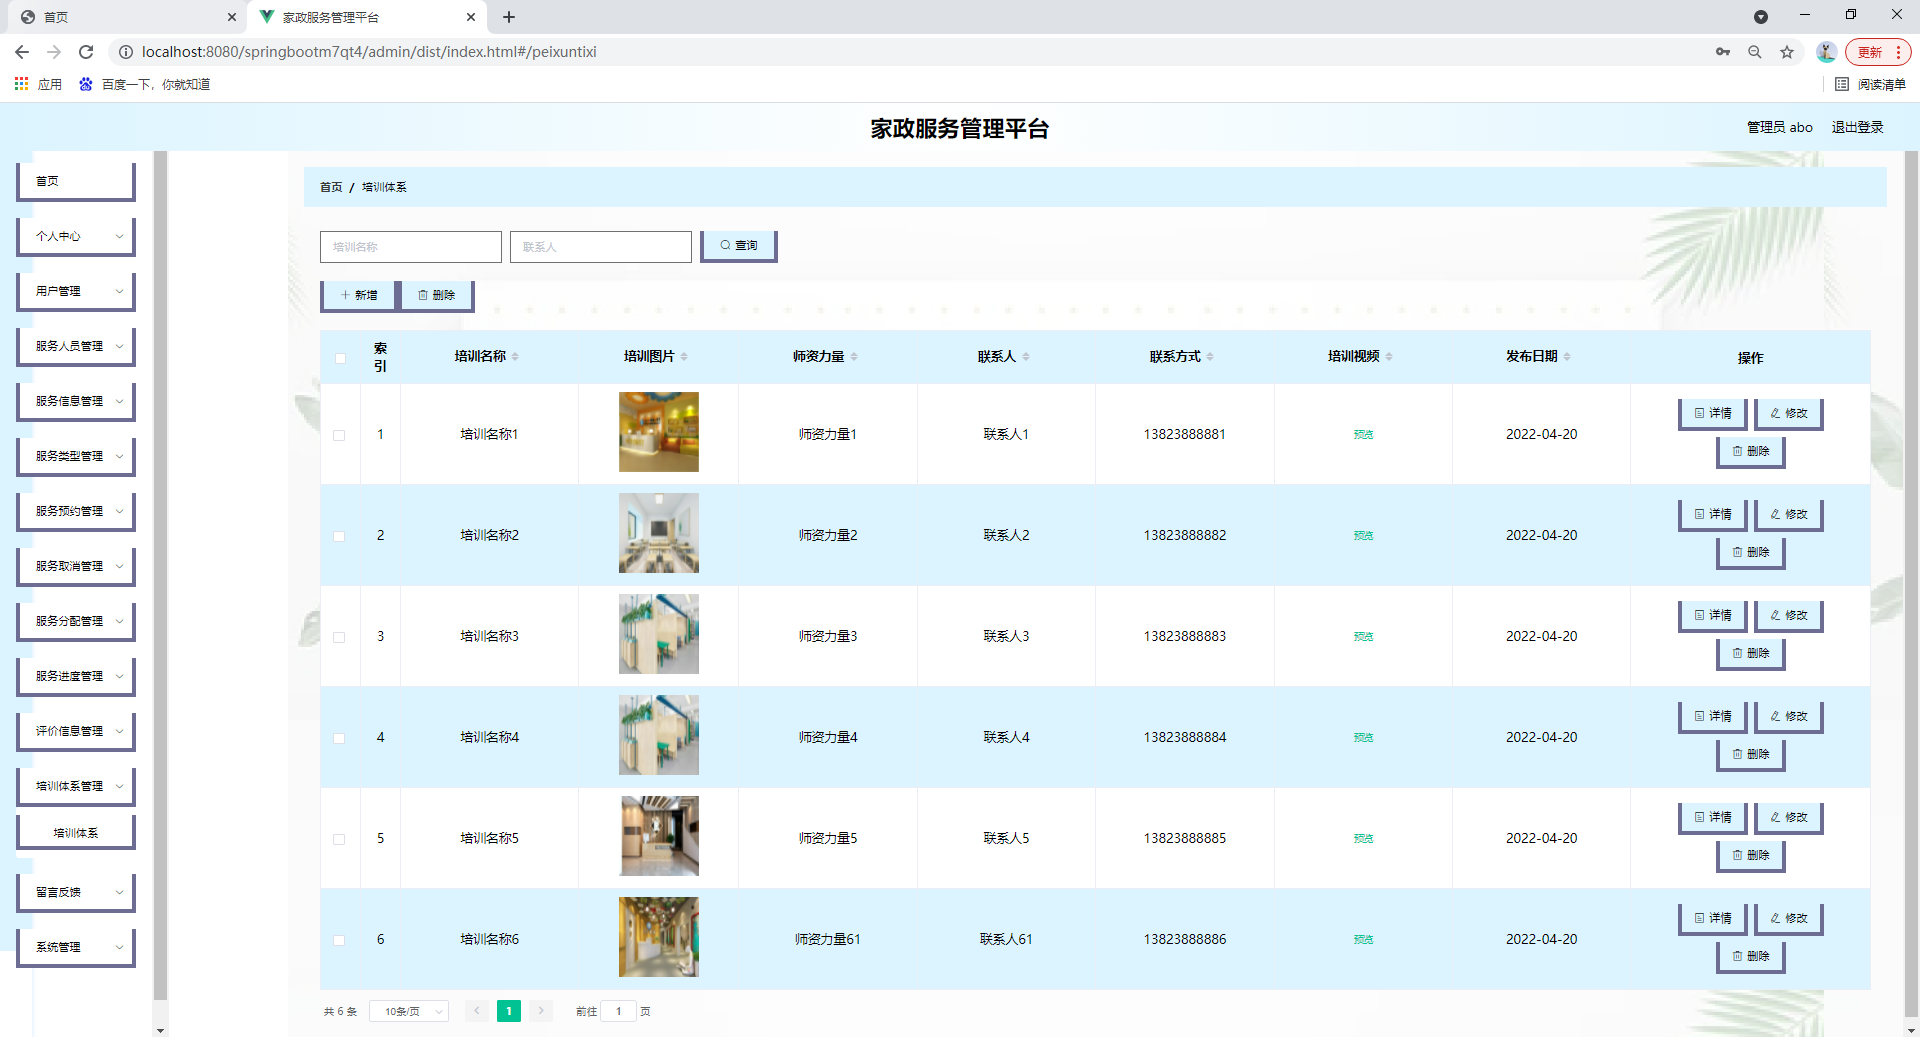Click the bookmark star in the address bar
This screenshot has height=1037, width=1920.
pos(1787,52)
